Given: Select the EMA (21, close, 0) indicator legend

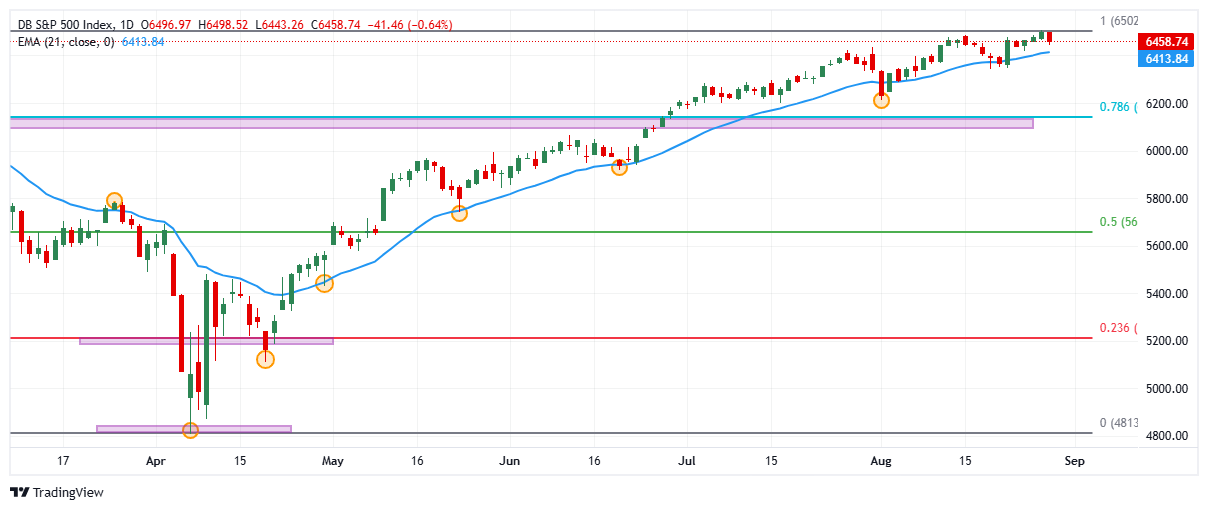Looking at the screenshot, I should pyautogui.click(x=66, y=41).
